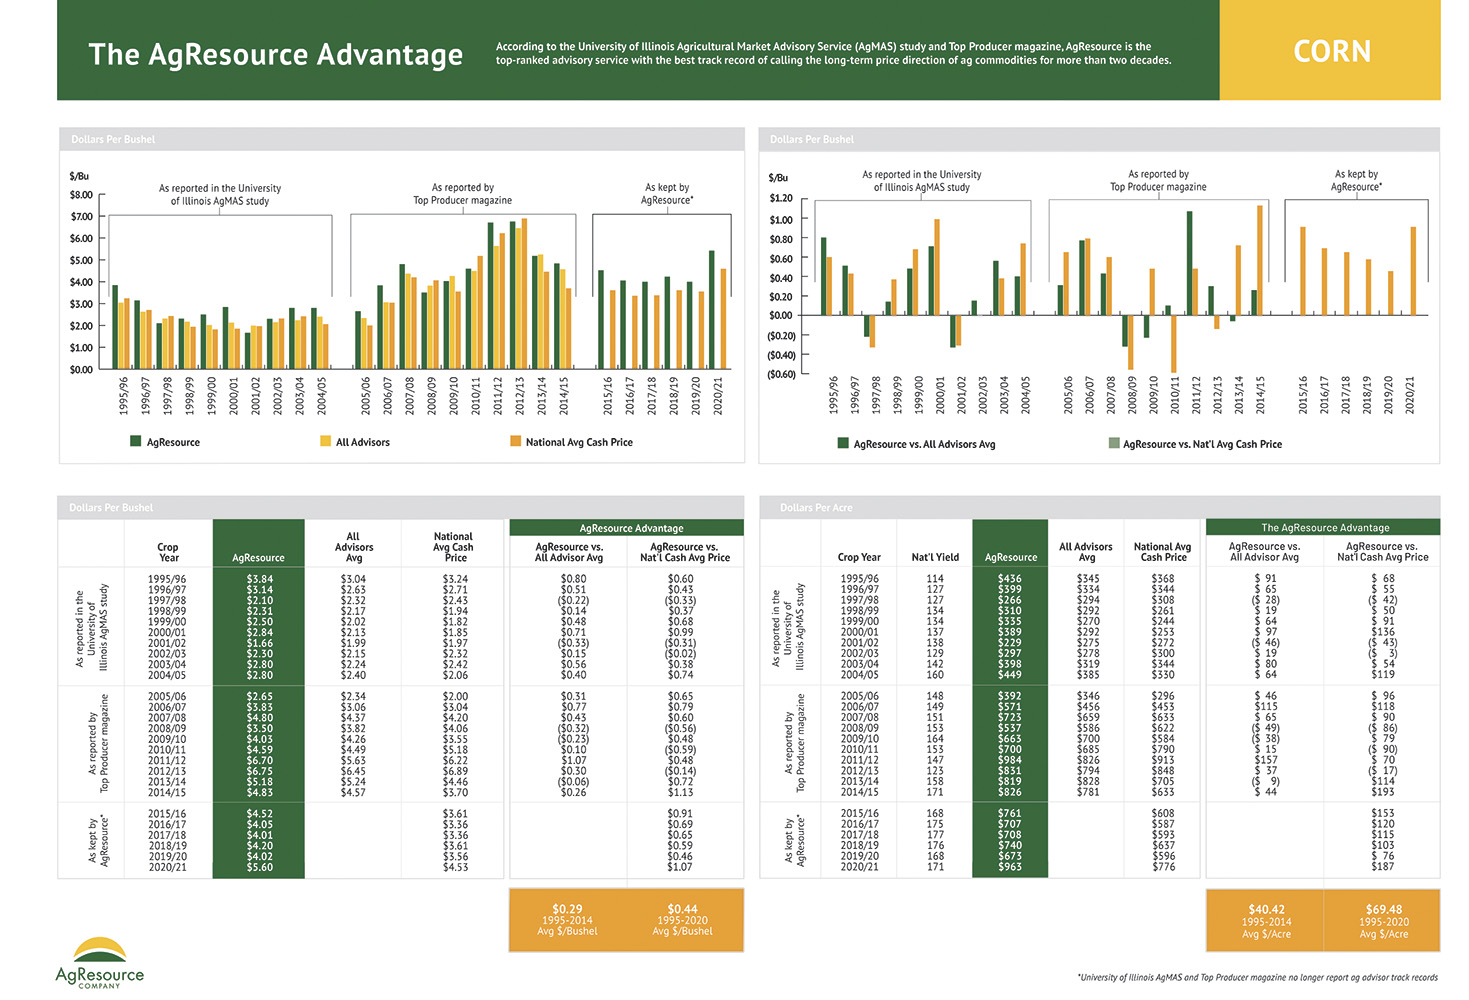Click the $8.00 axis label on the left chart
This screenshot has width=1469, height=1000.
point(81,195)
